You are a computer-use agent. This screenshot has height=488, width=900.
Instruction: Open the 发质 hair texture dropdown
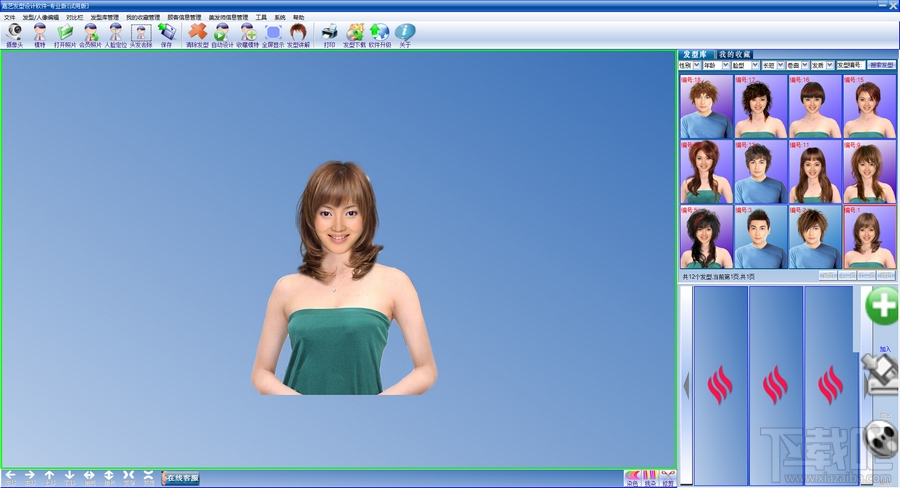click(x=830, y=65)
